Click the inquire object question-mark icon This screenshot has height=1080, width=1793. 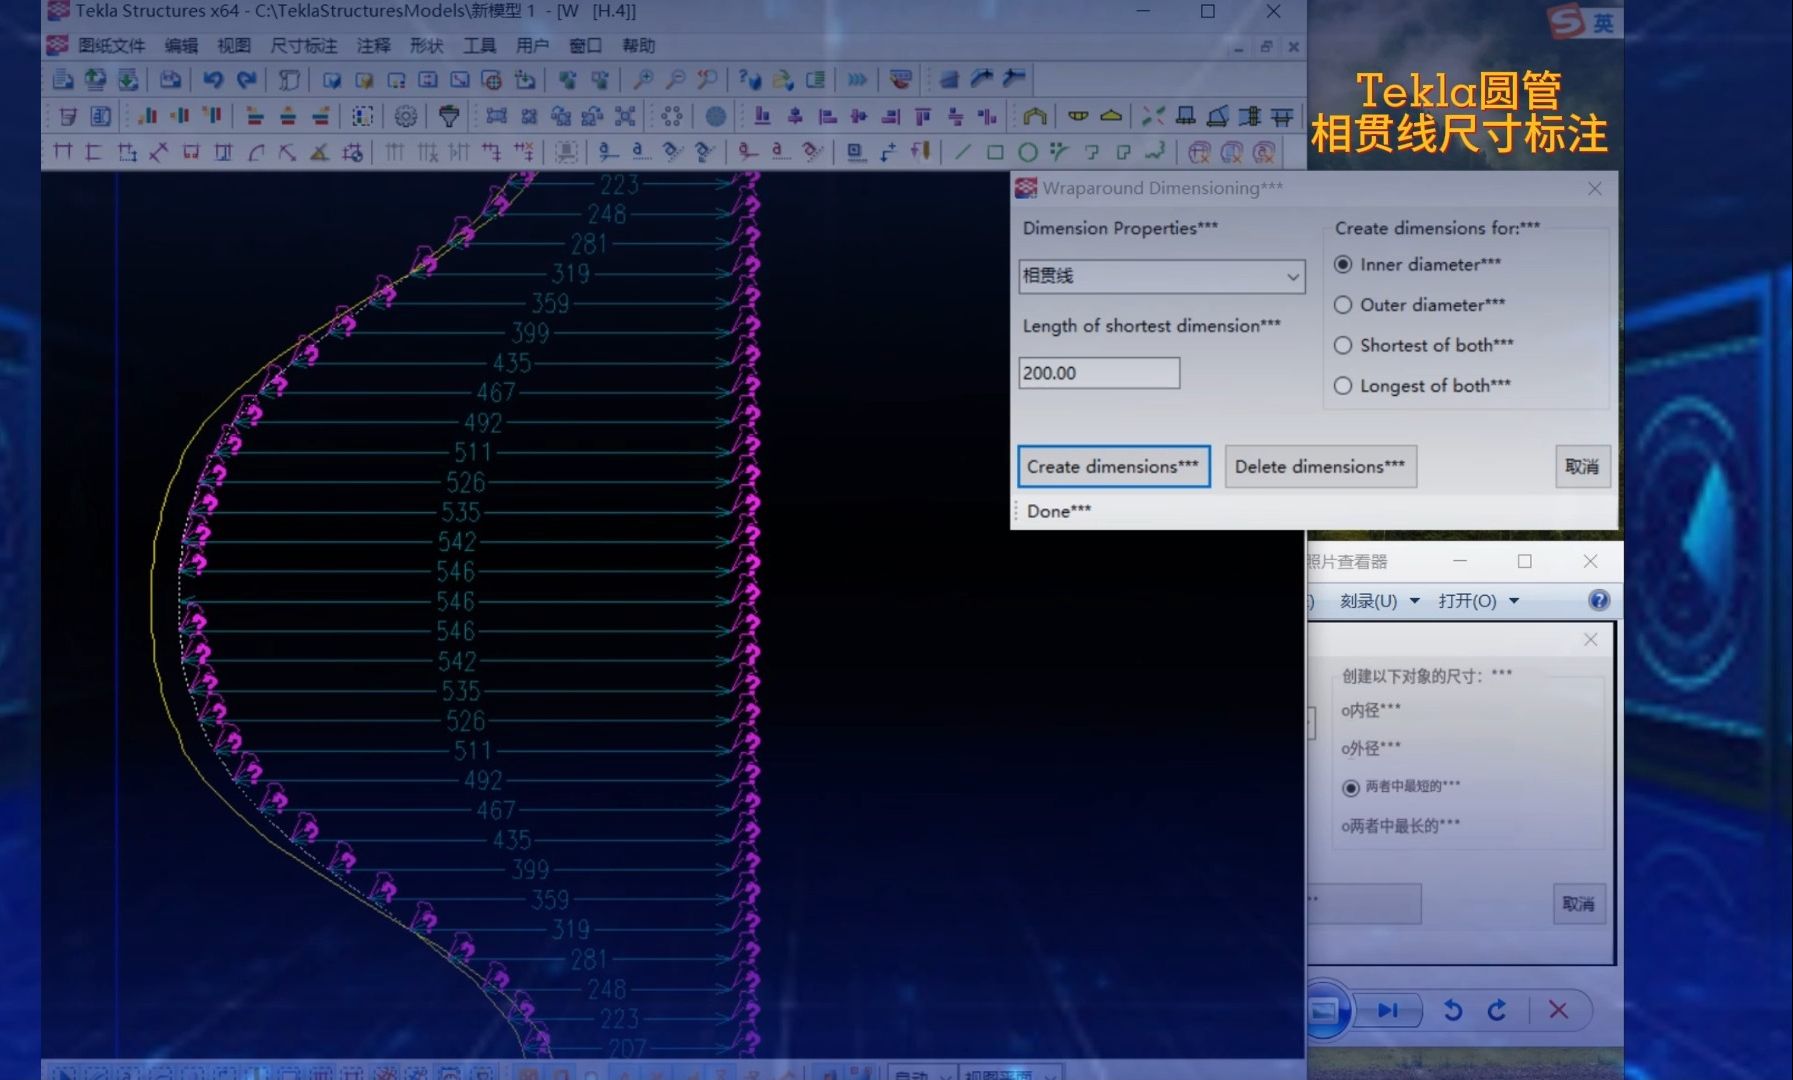pos(749,79)
